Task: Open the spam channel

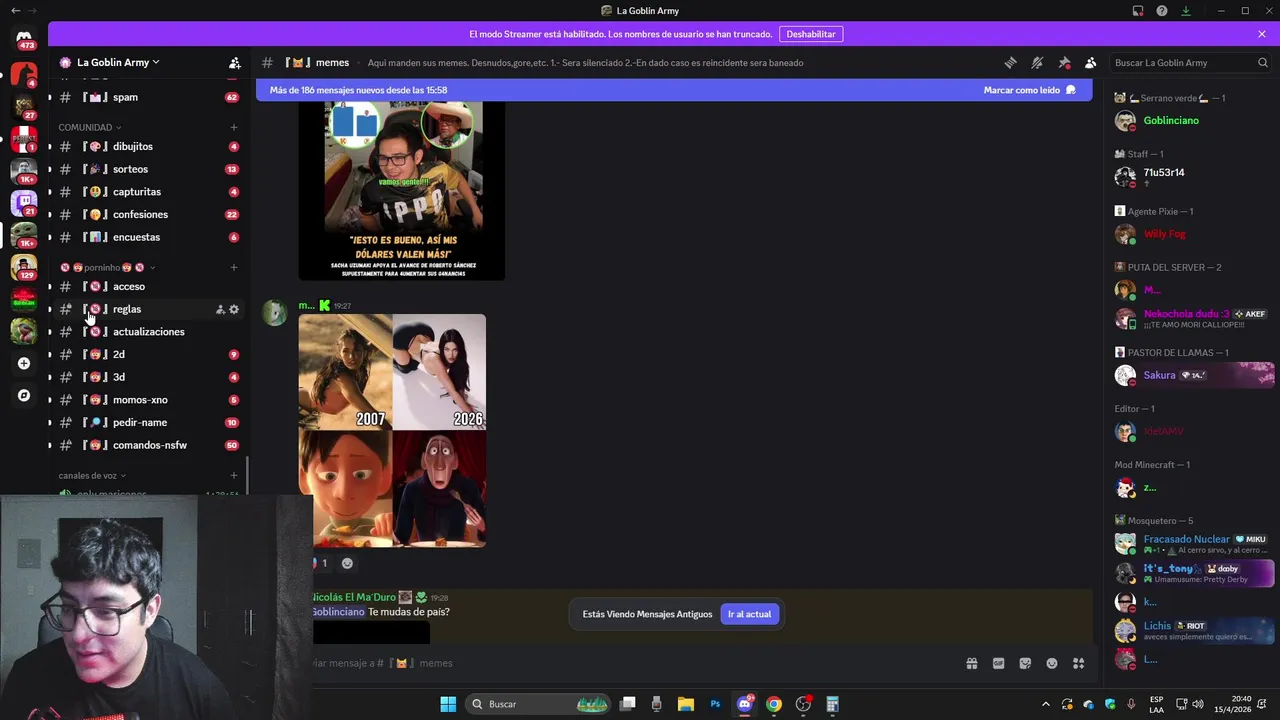Action: 148,97
